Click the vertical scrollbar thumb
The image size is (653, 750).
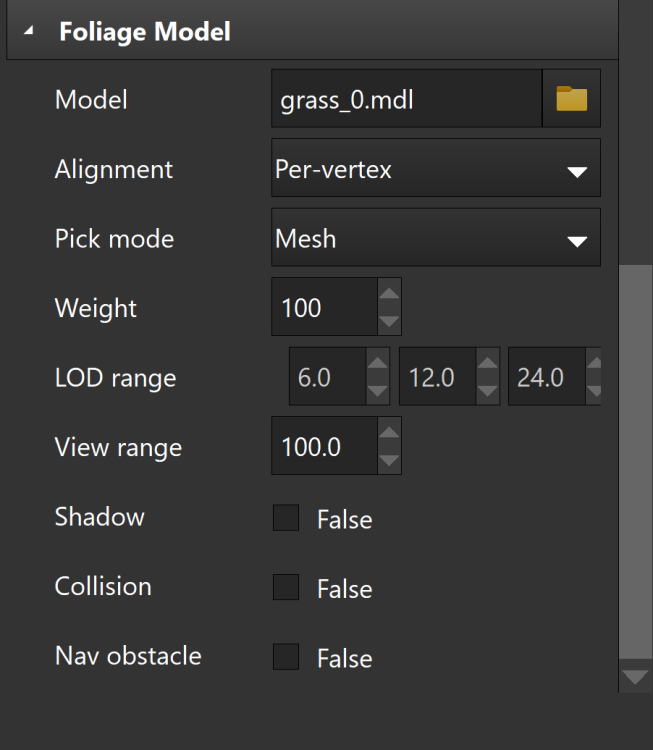pos(635,460)
